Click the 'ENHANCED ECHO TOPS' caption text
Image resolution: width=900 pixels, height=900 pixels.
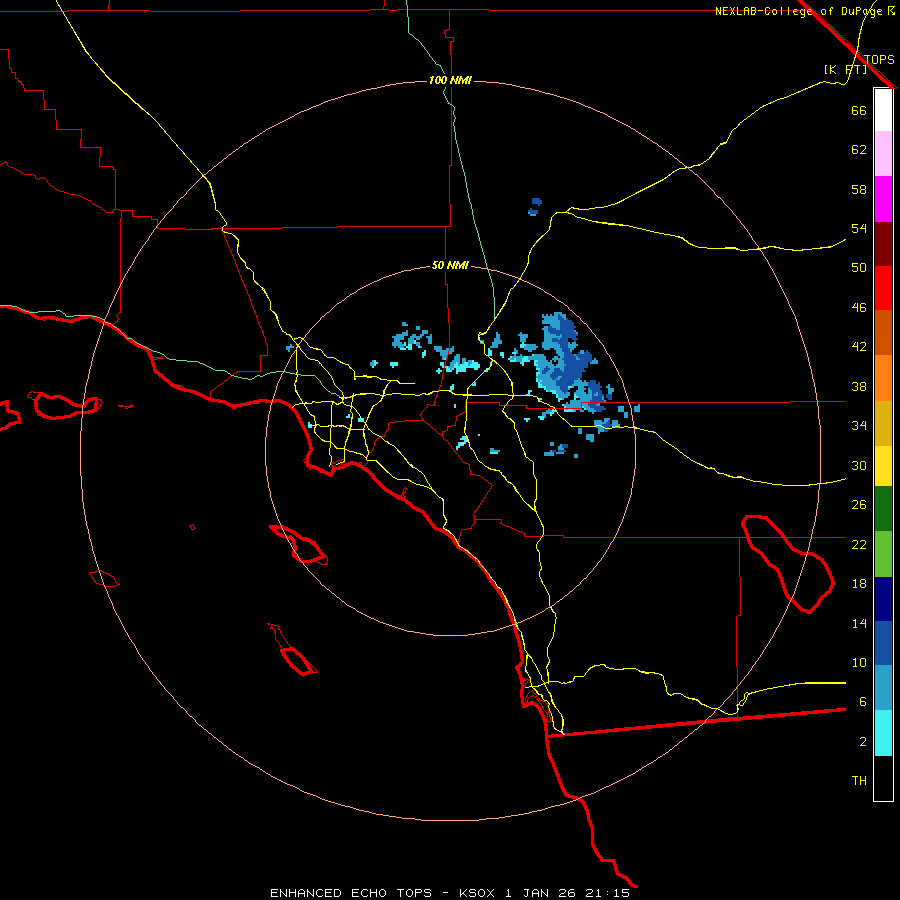pyautogui.click(x=351, y=893)
